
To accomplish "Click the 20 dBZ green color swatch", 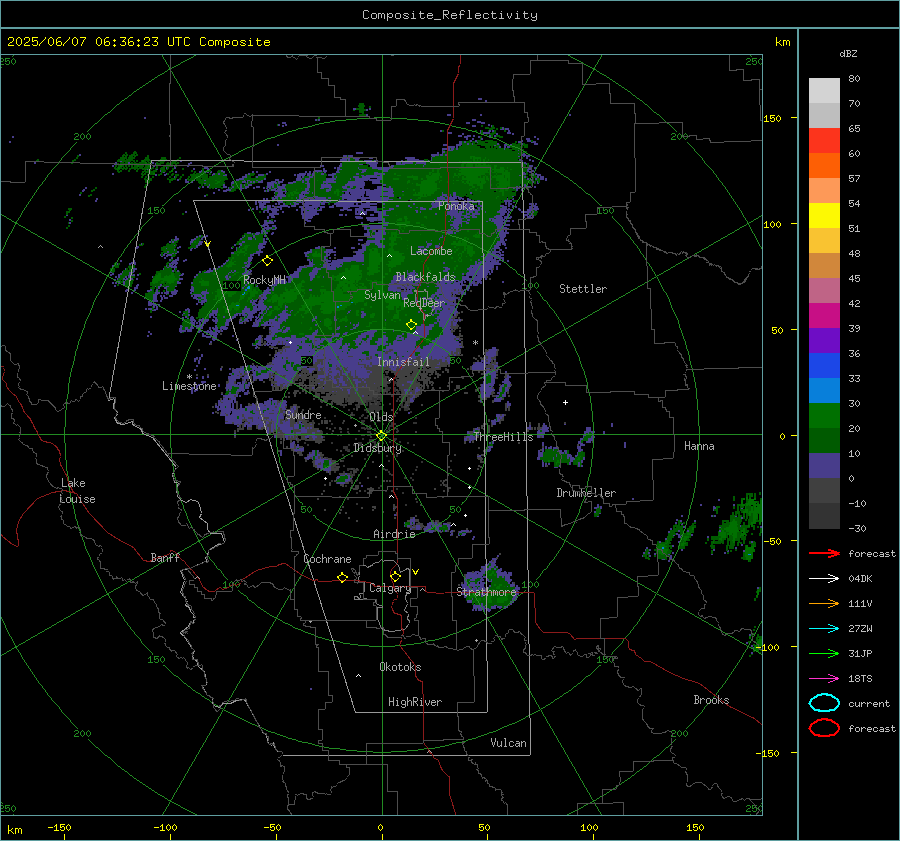I will [x=824, y=416].
